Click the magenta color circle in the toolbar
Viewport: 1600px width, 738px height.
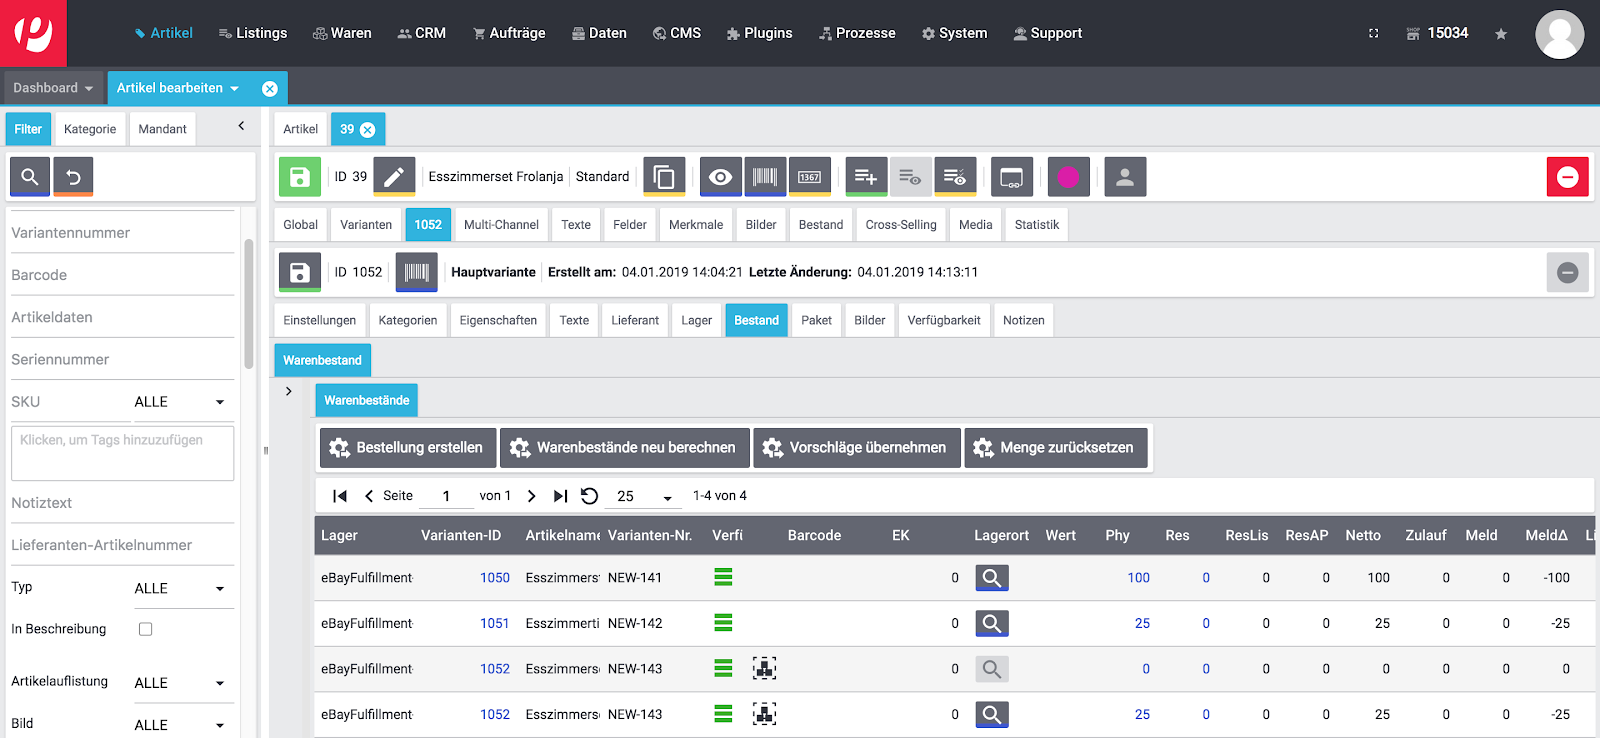(1068, 177)
